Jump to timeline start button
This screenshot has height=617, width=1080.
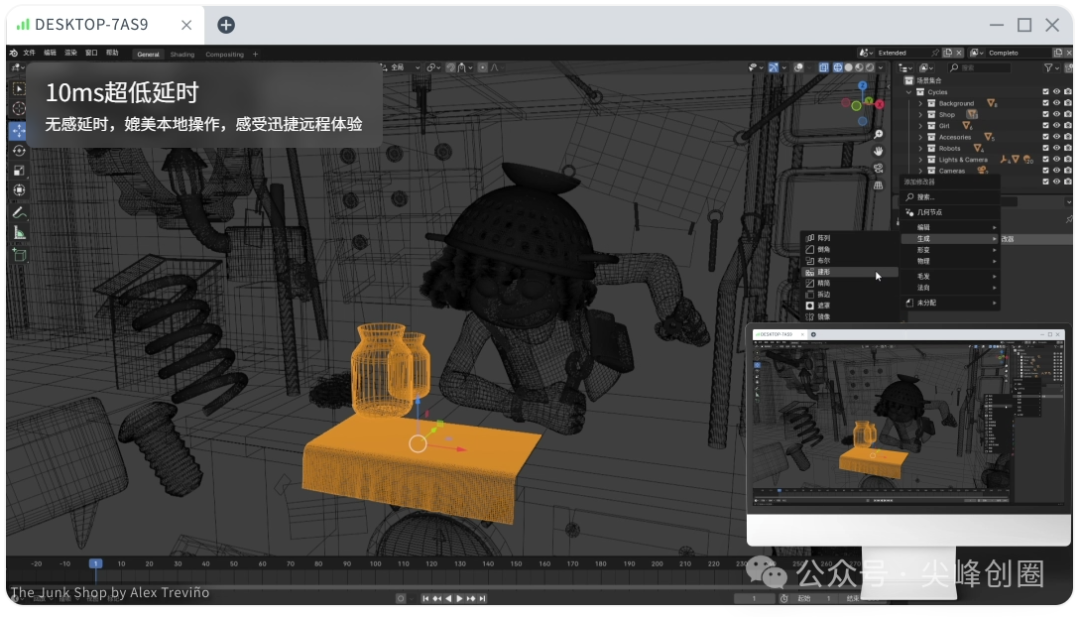[426, 598]
